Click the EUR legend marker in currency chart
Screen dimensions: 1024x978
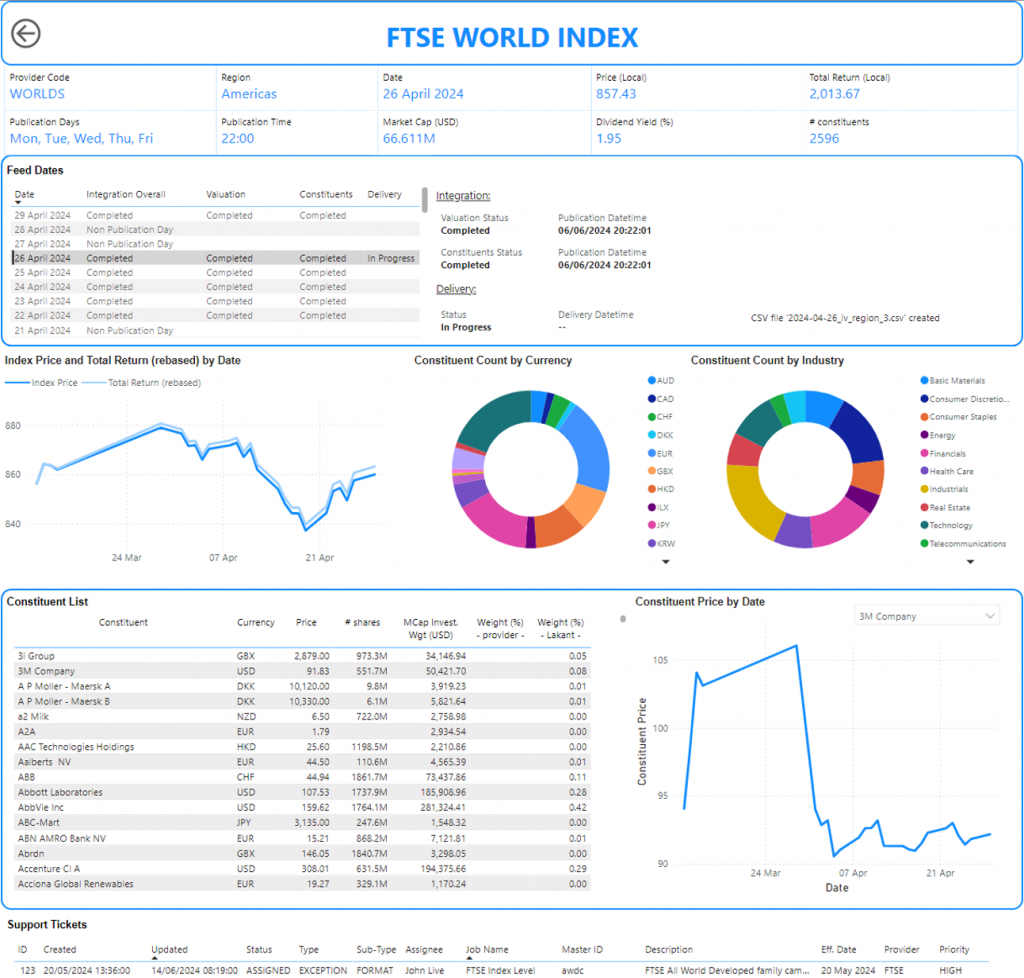[651, 453]
